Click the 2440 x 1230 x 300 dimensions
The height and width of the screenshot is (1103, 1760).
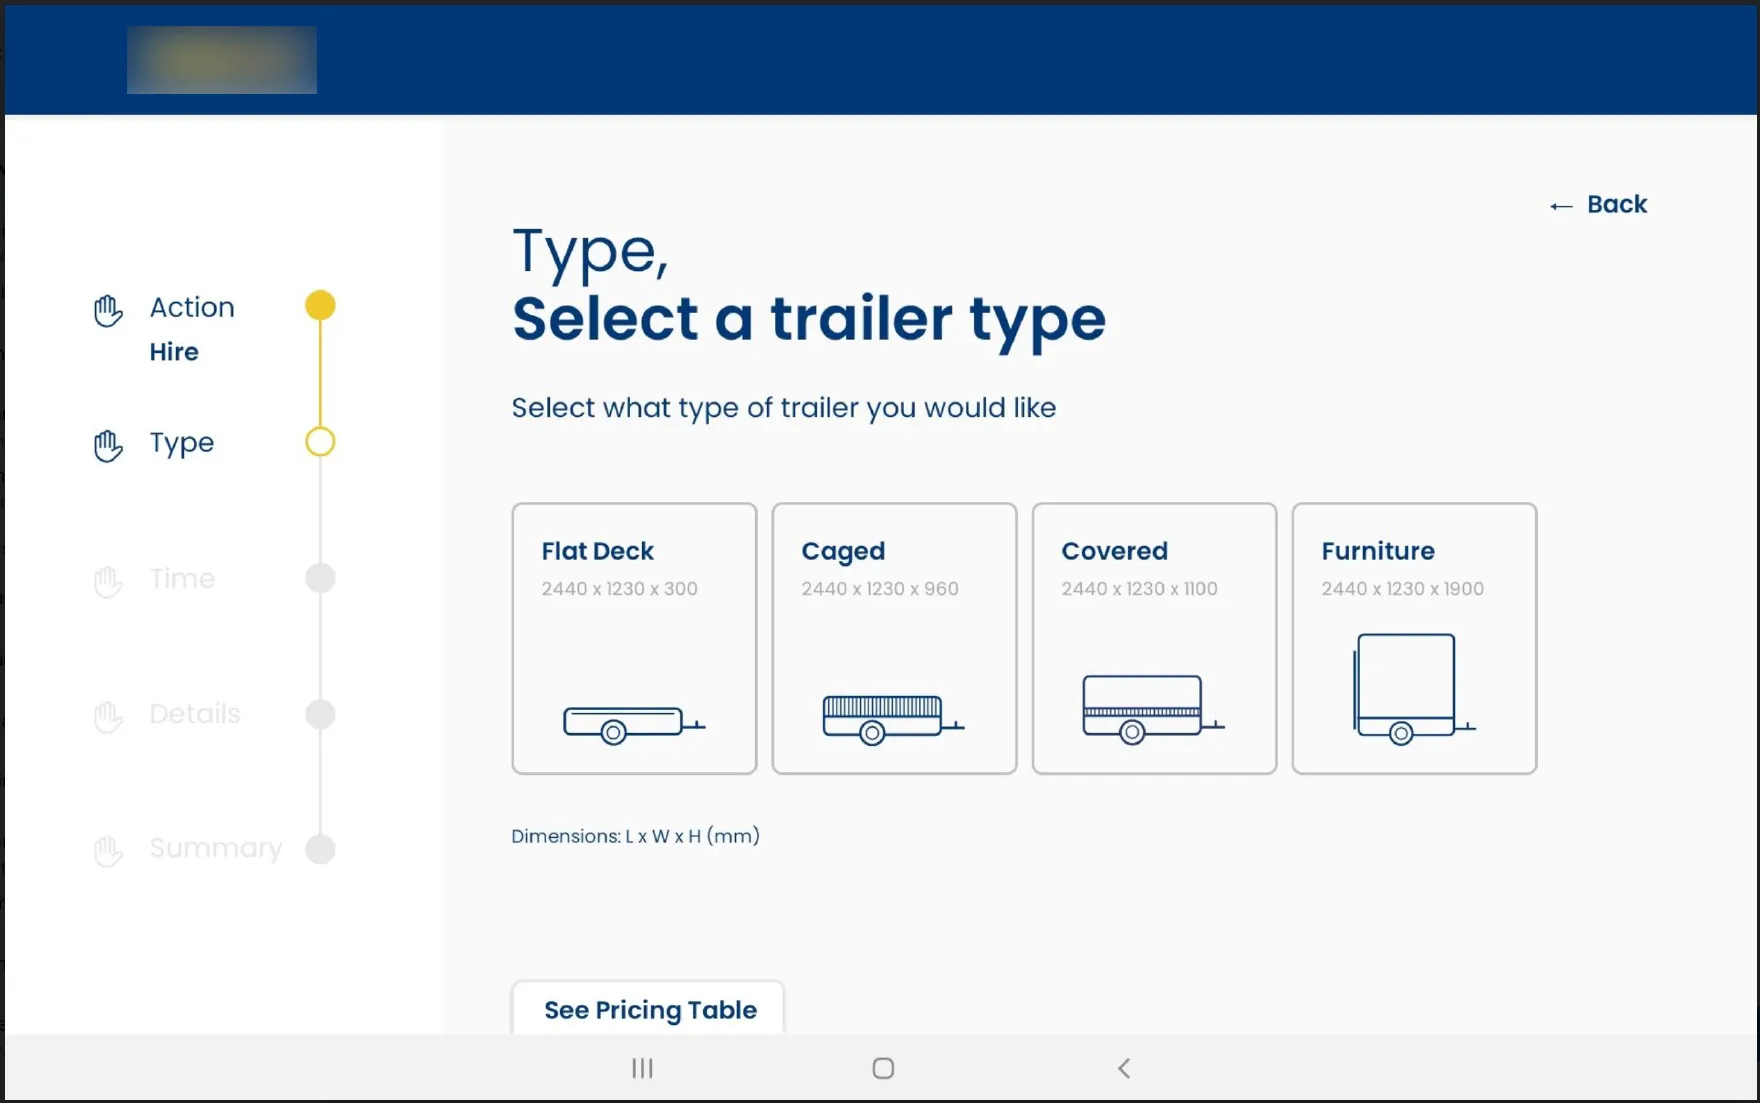pos(620,589)
